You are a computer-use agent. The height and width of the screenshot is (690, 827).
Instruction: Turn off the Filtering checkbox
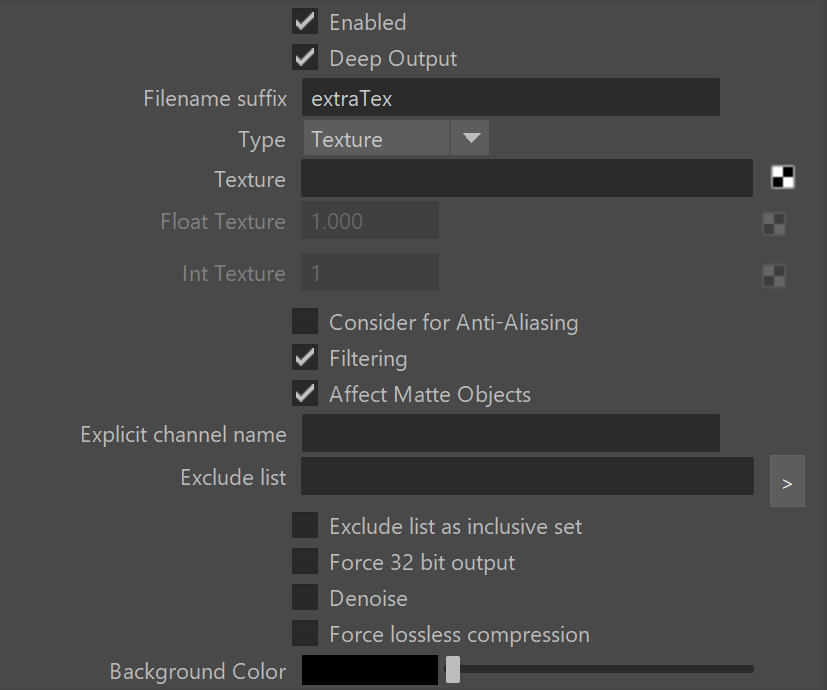[305, 358]
